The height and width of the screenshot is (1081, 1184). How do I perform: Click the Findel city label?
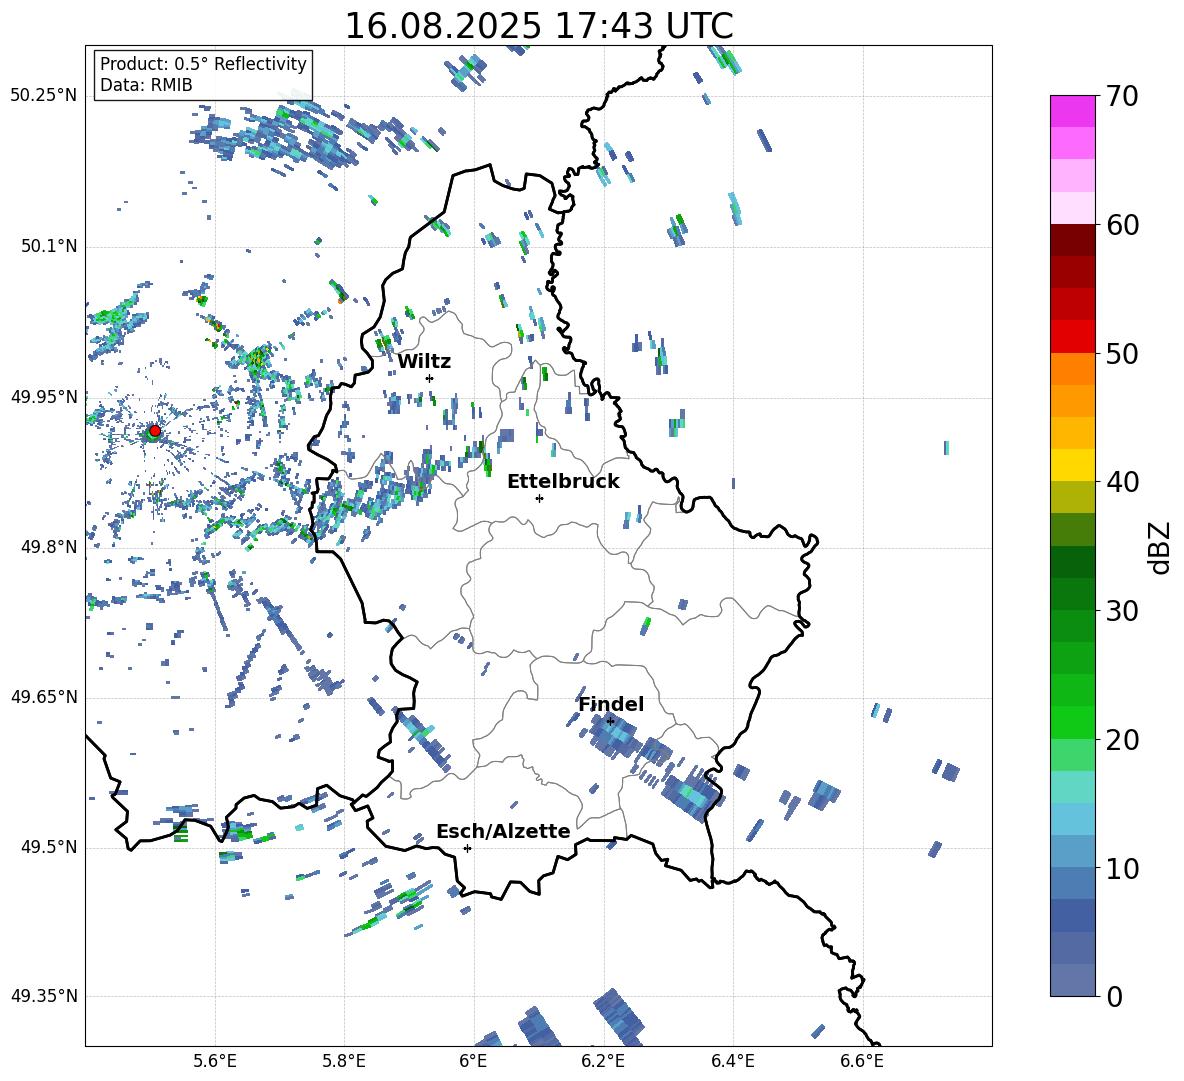point(611,704)
